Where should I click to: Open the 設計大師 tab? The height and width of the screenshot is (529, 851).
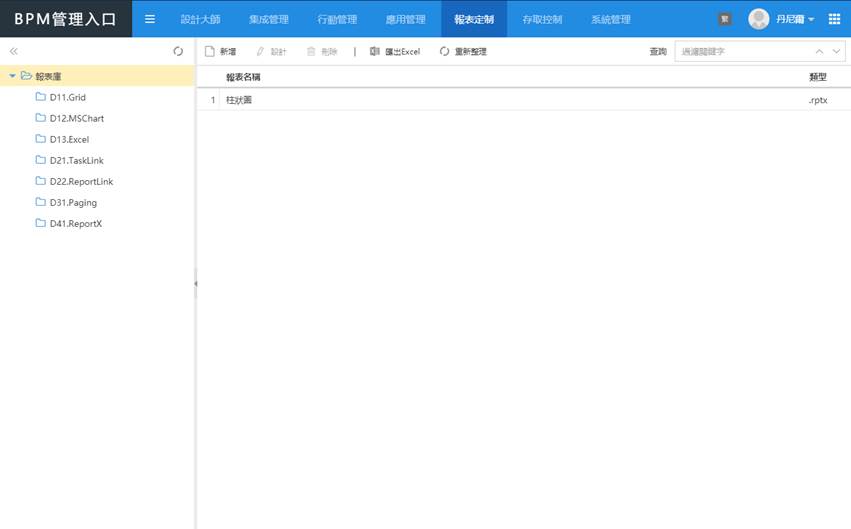click(200, 20)
